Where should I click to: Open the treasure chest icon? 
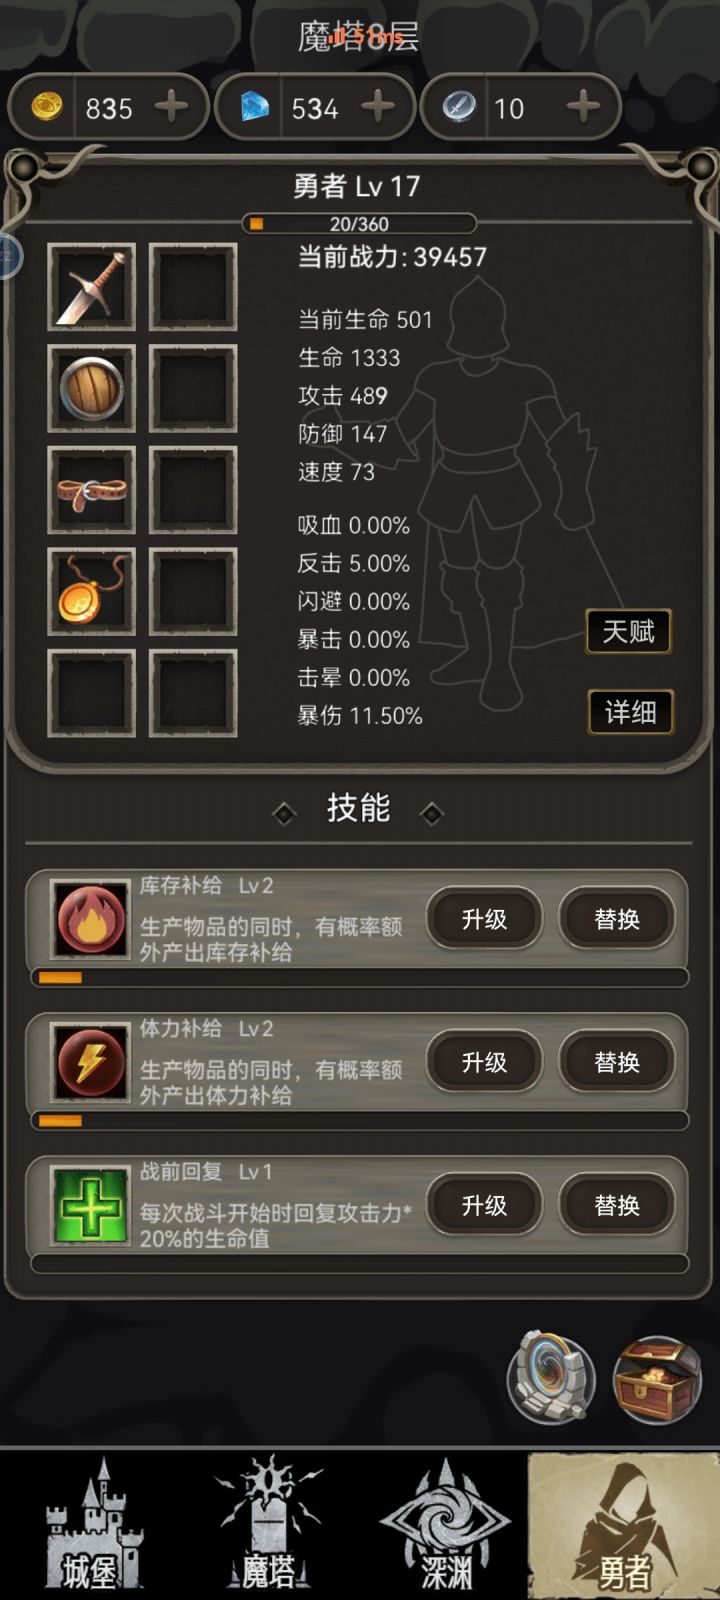tap(657, 1379)
